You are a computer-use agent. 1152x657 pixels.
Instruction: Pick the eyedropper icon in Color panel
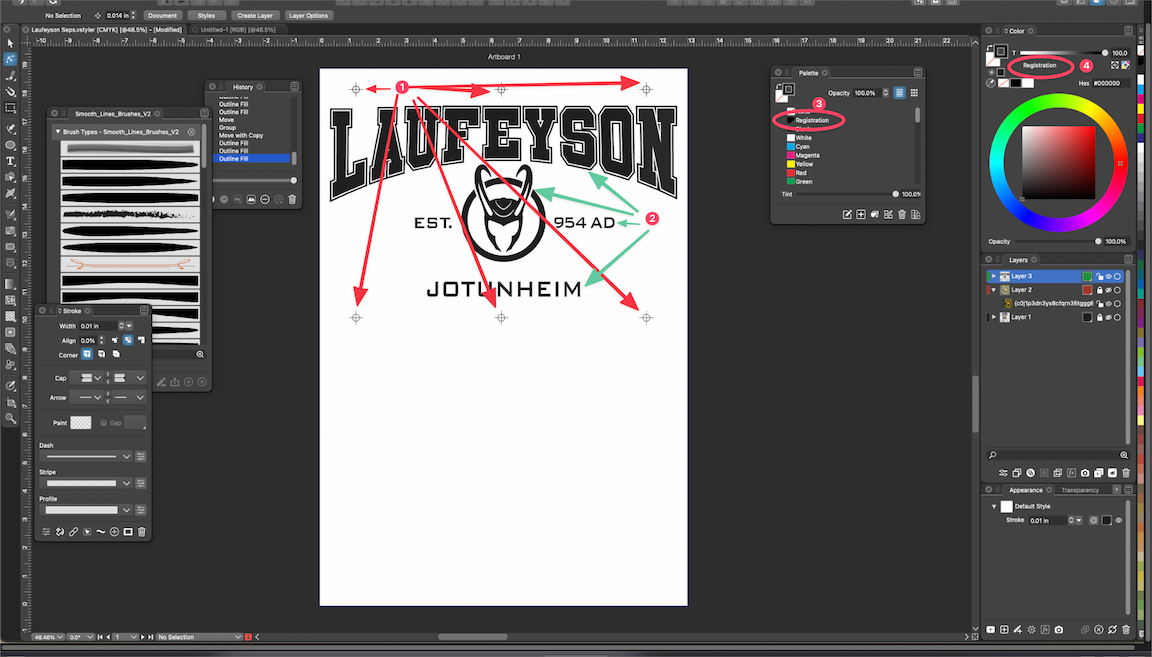990,84
